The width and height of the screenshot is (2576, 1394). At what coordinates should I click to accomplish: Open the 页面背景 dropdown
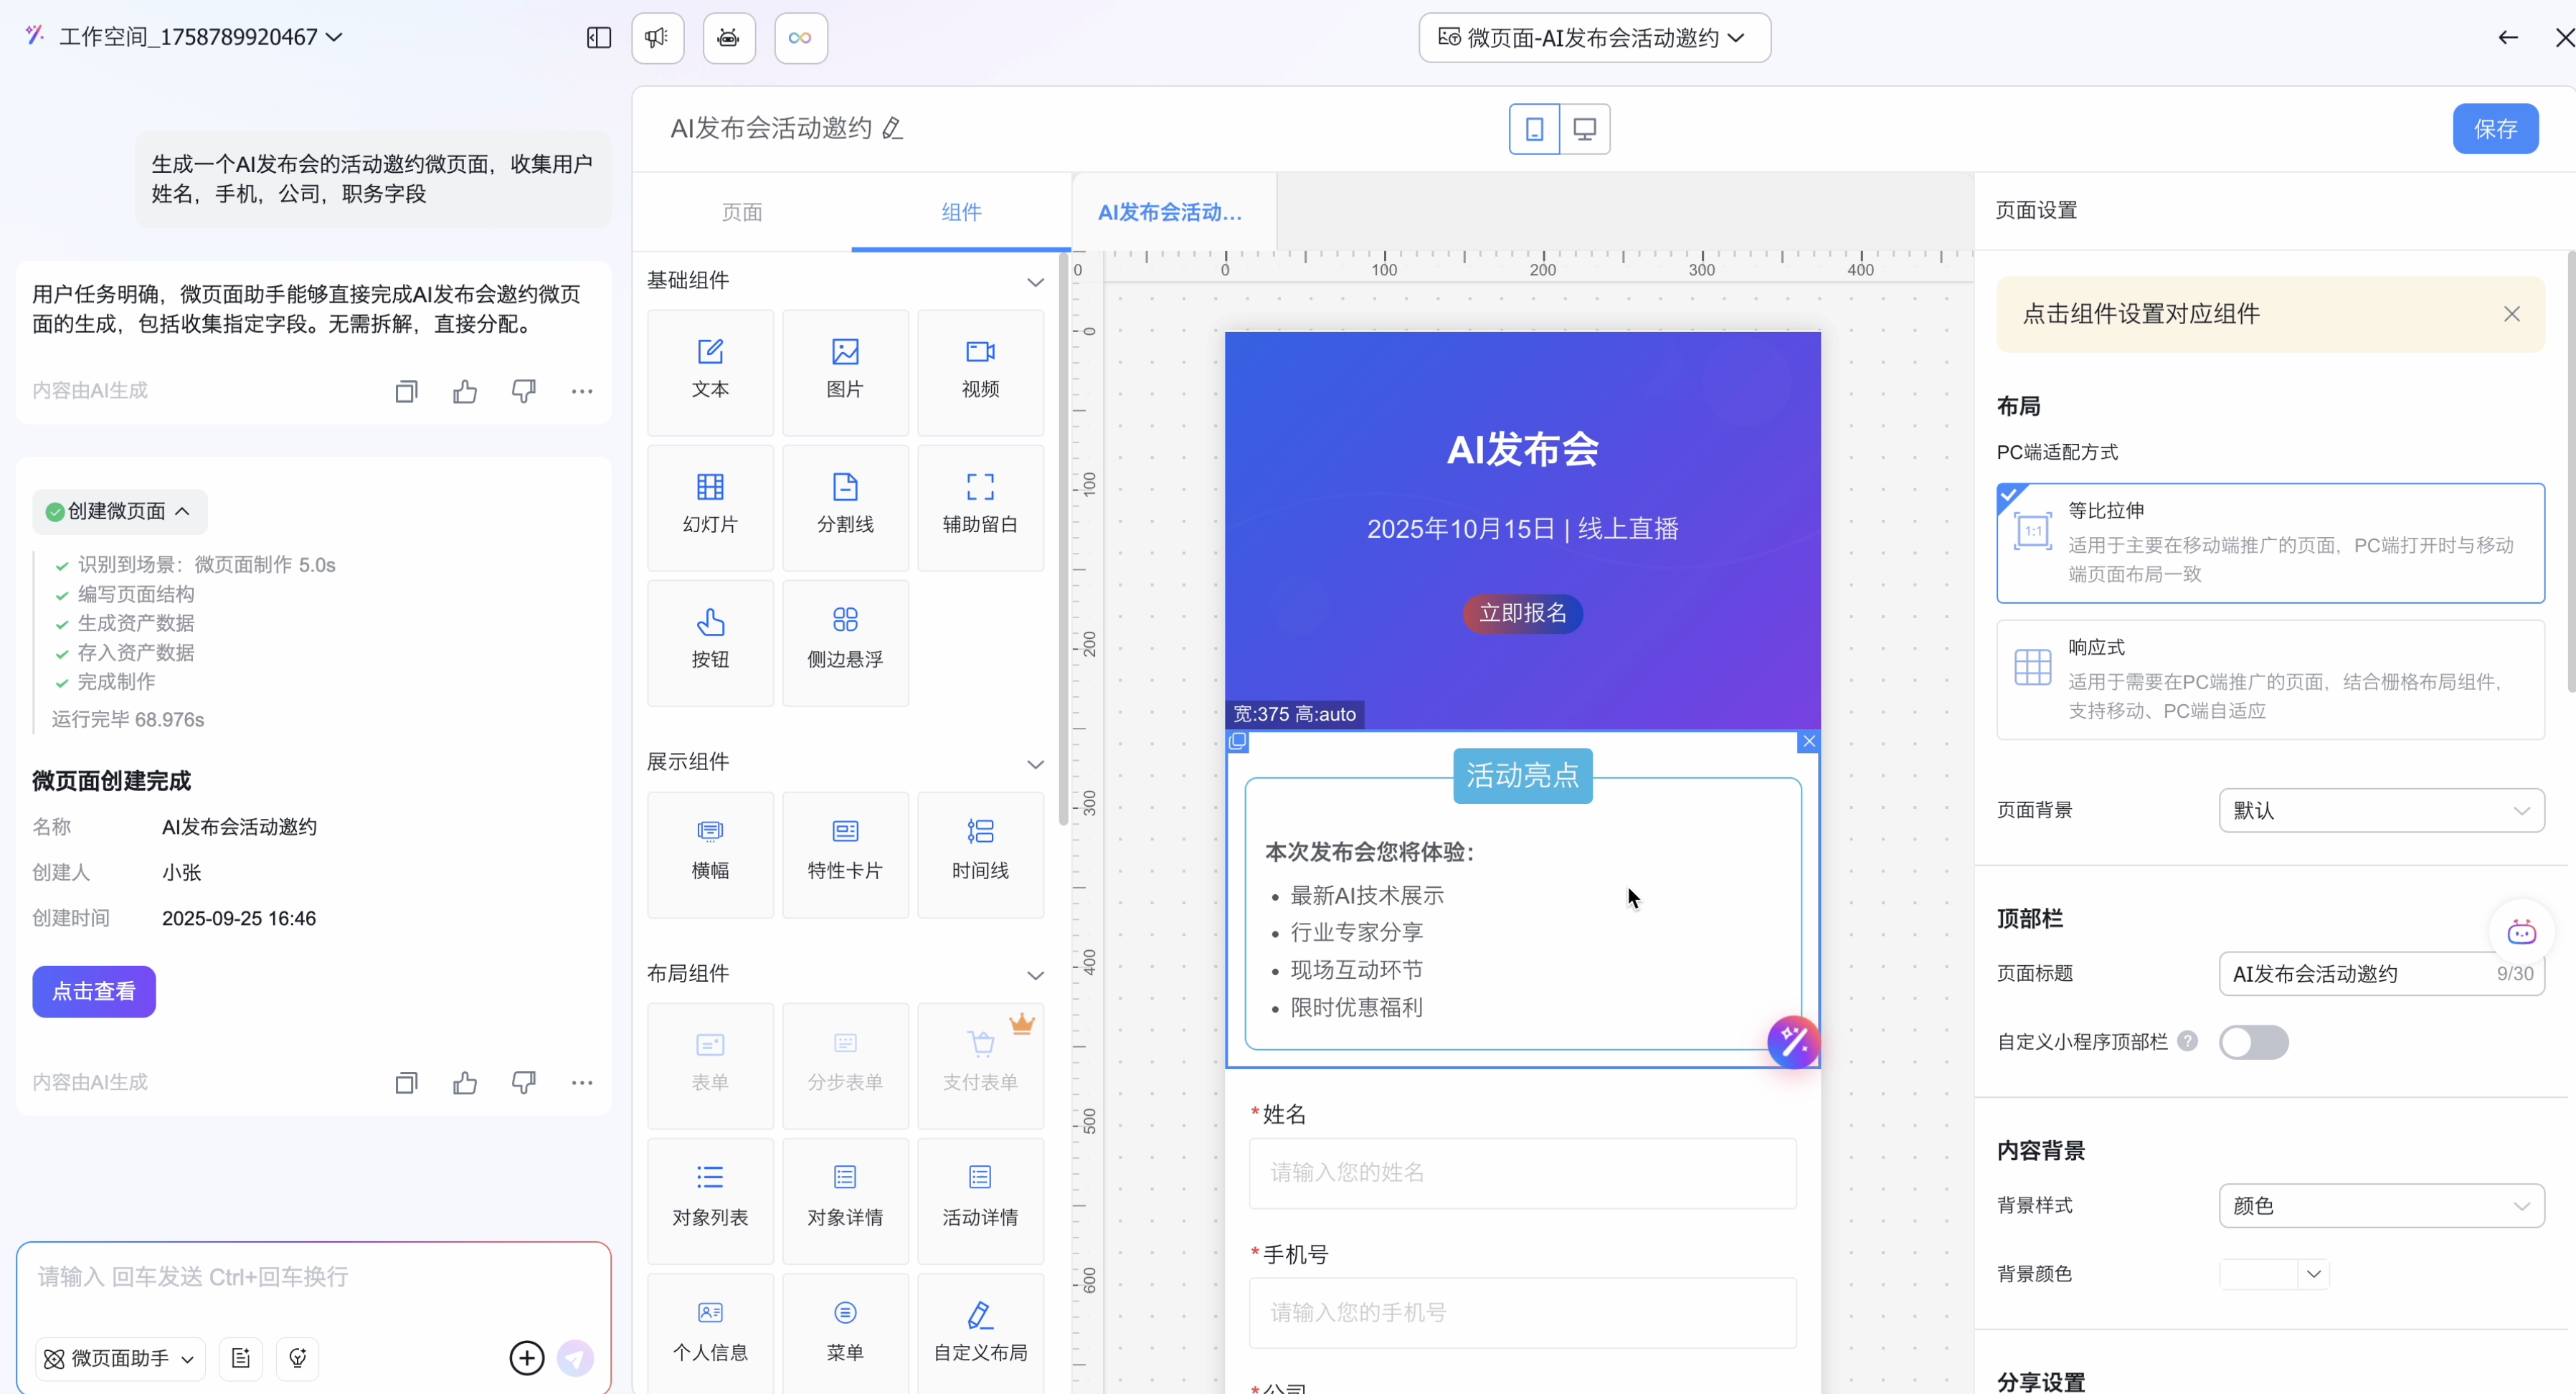(2381, 810)
